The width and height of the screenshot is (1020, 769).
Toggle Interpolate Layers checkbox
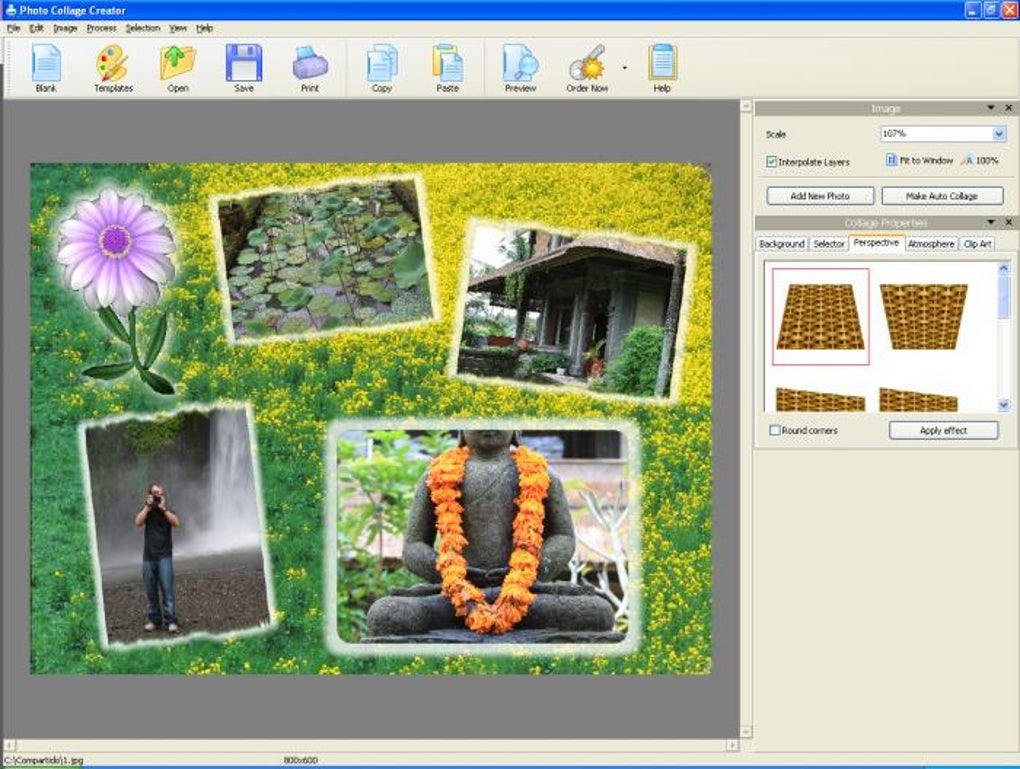(x=772, y=161)
